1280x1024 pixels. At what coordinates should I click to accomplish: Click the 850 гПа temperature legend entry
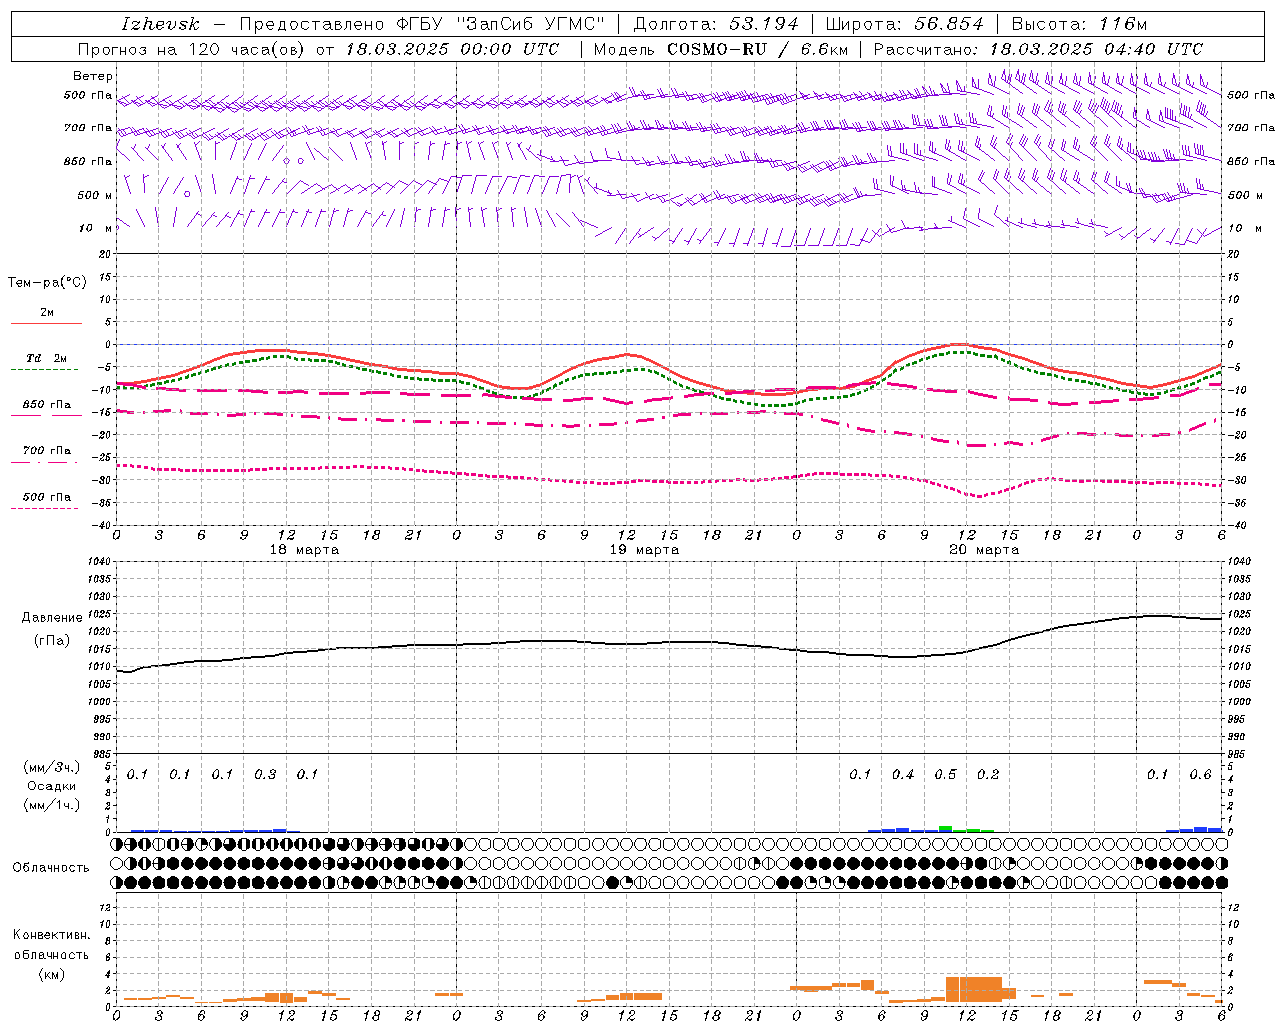[x=47, y=405]
